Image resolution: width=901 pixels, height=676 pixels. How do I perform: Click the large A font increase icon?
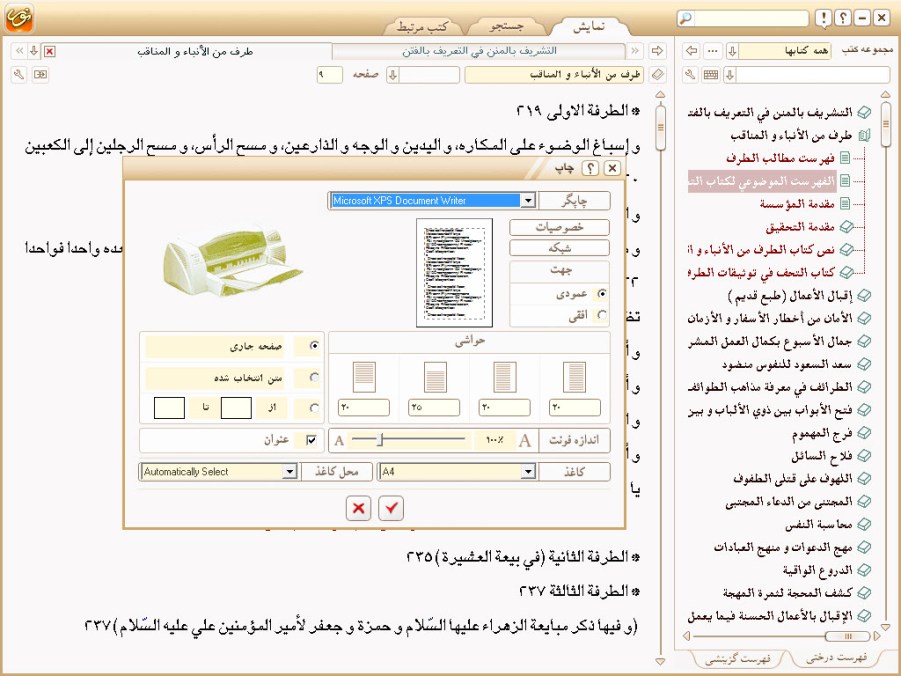point(525,441)
